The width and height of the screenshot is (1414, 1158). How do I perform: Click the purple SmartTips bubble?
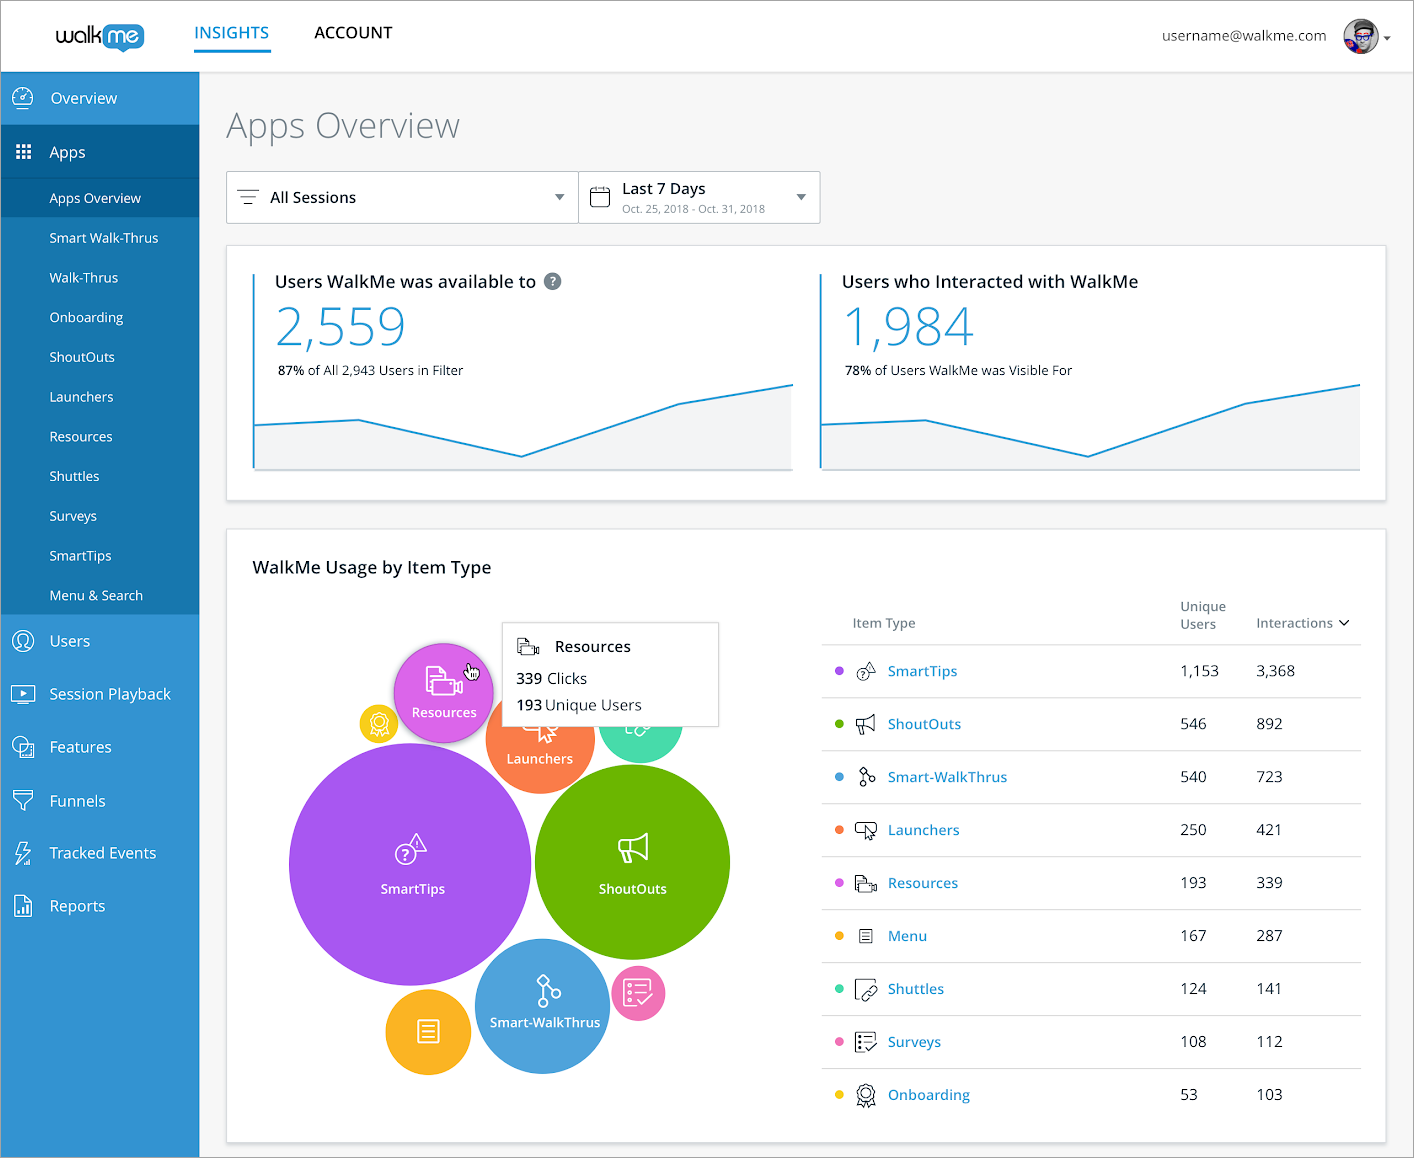pos(410,864)
